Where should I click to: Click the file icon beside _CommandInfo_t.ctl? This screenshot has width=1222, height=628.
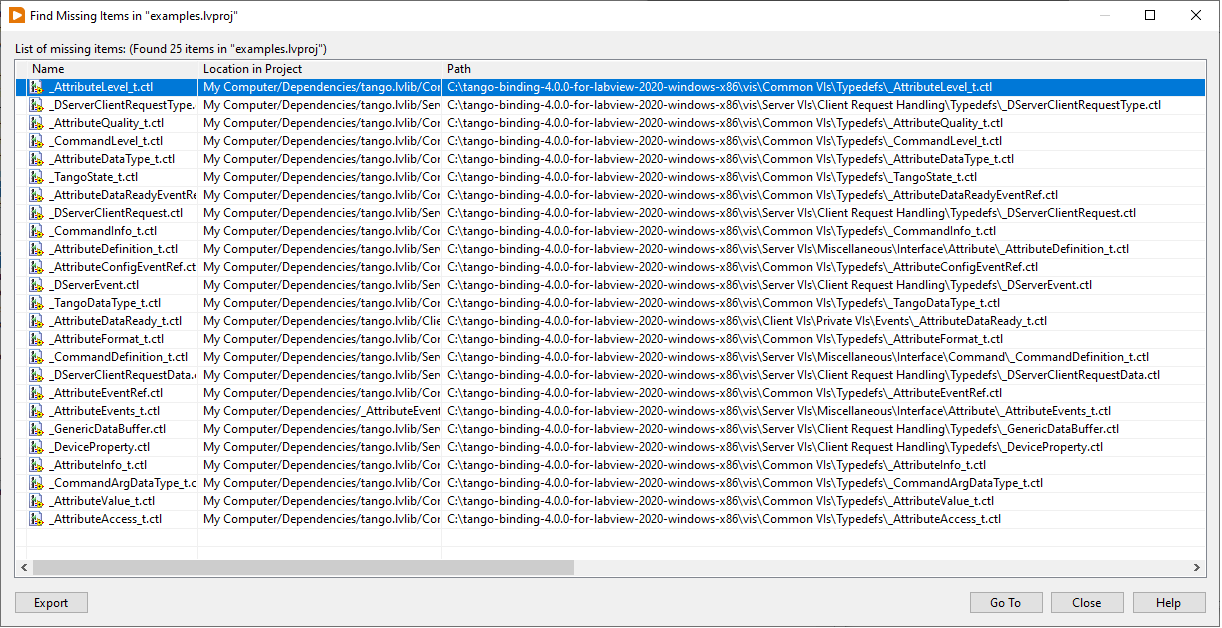(x=36, y=231)
